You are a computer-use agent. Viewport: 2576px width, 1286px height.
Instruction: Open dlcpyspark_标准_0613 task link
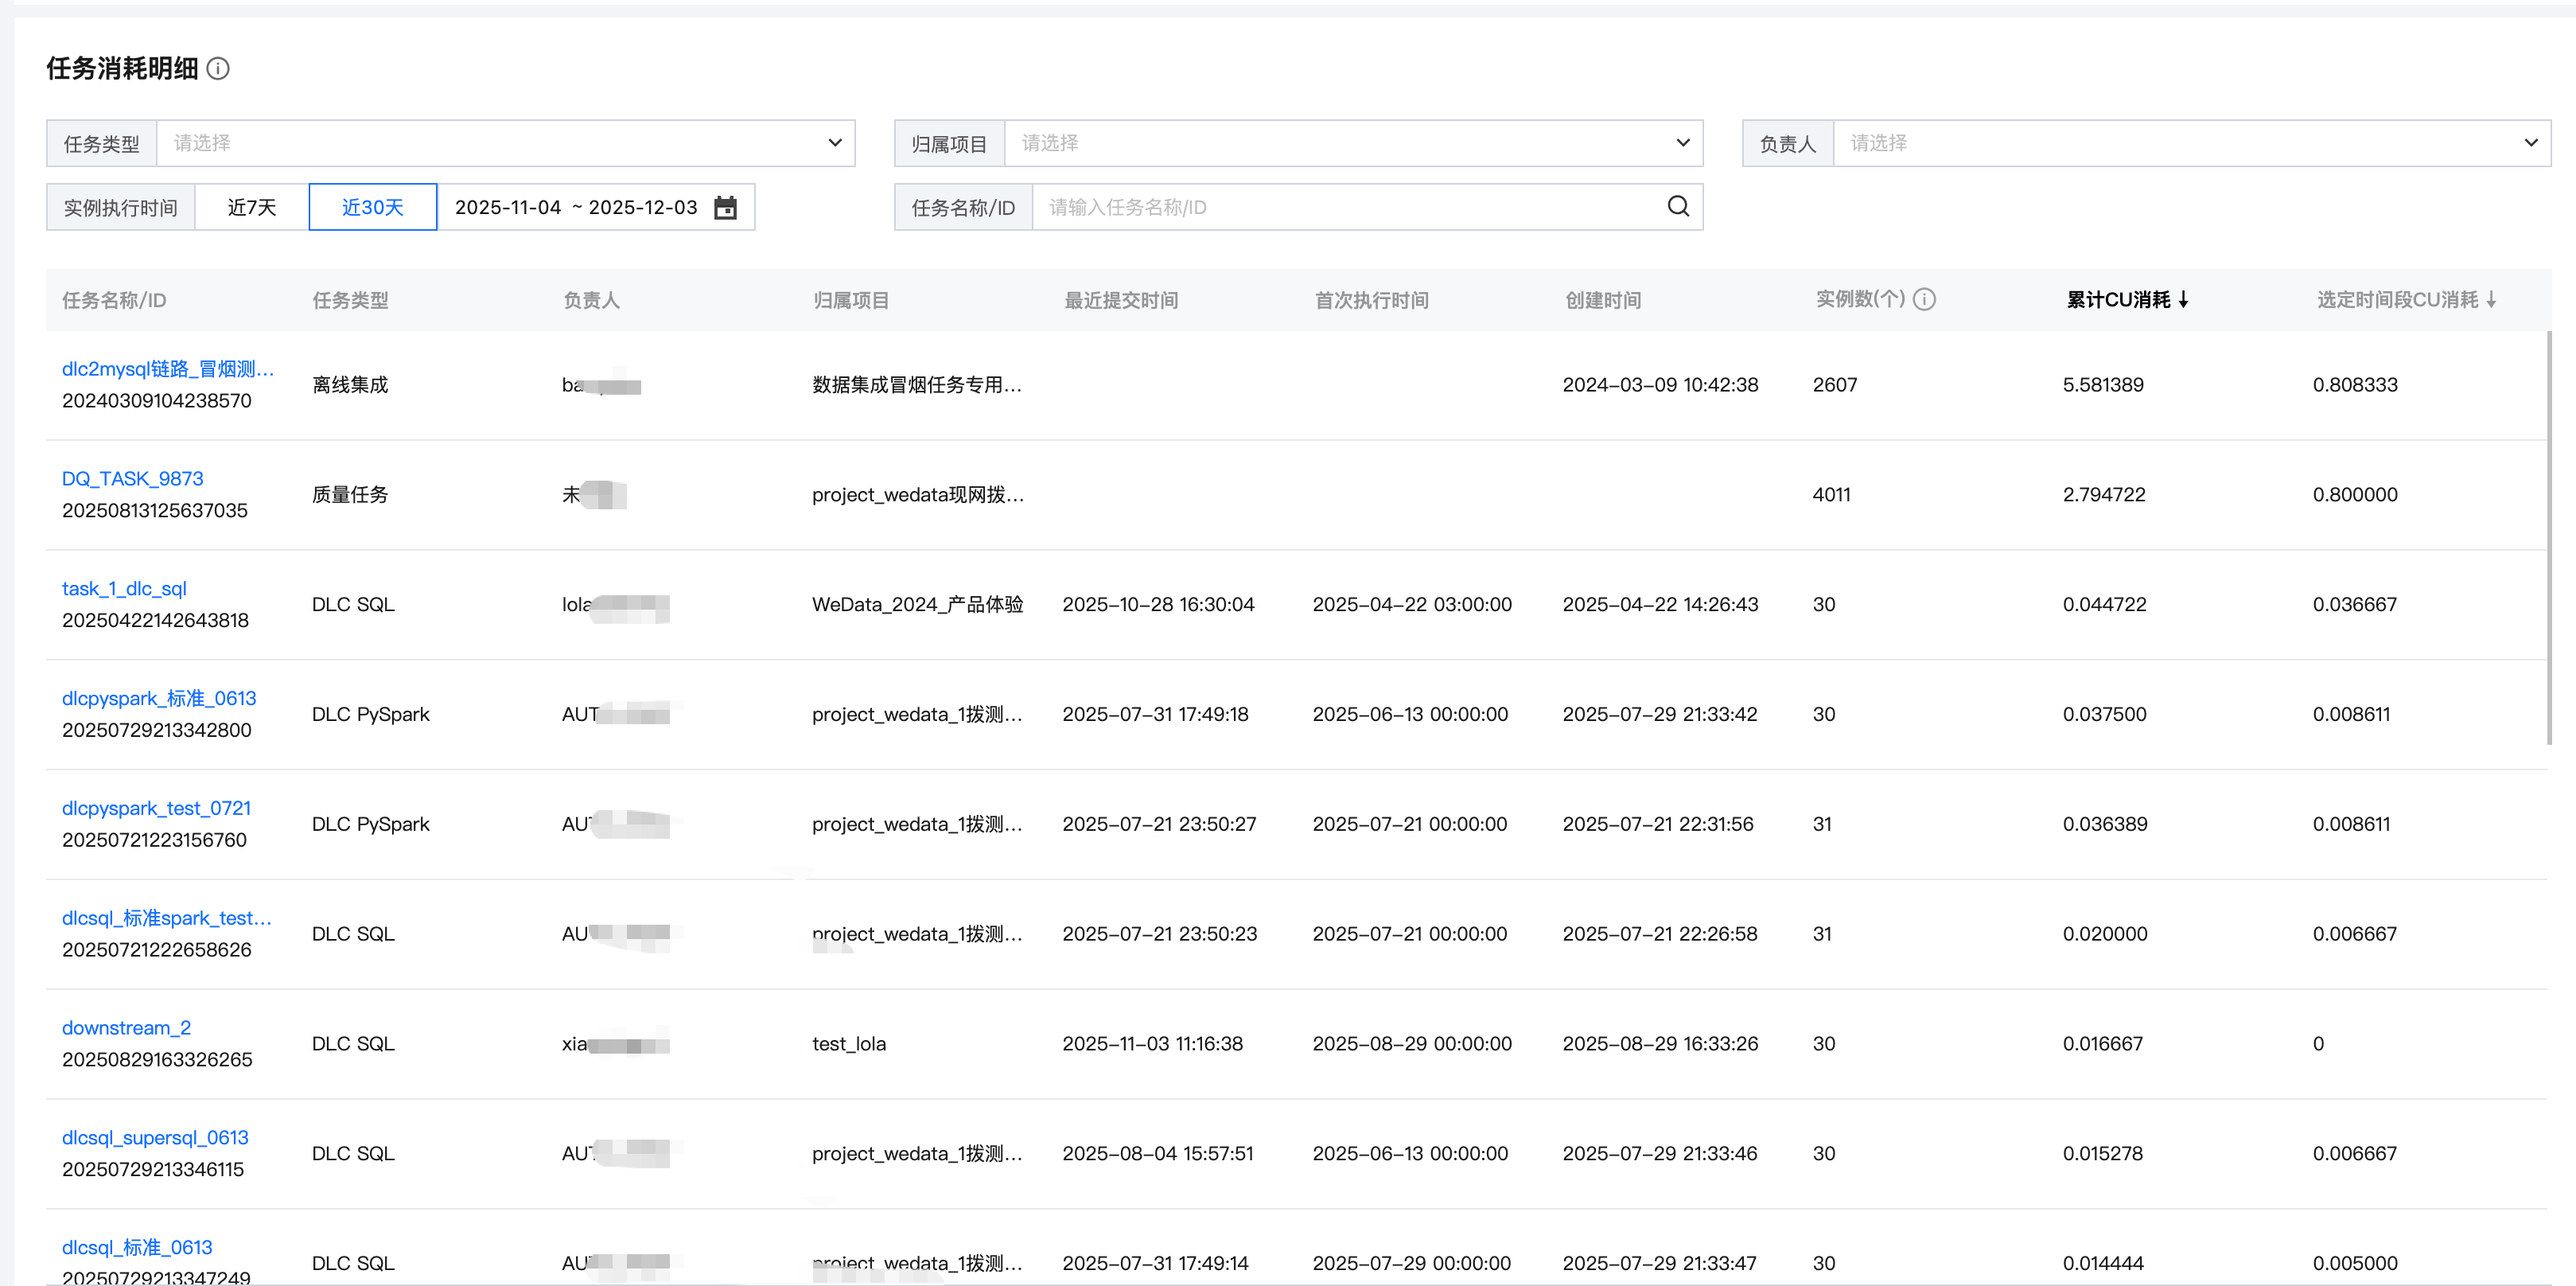click(x=159, y=698)
